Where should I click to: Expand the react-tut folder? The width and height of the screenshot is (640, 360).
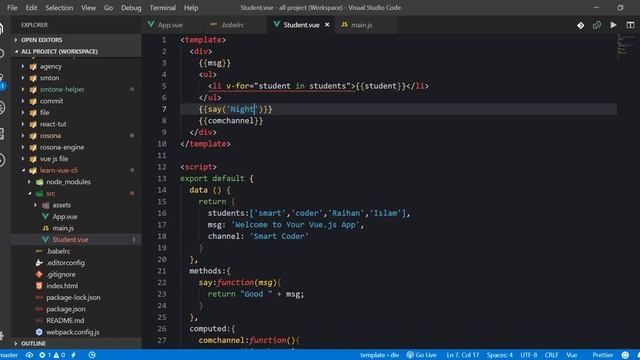[53, 124]
